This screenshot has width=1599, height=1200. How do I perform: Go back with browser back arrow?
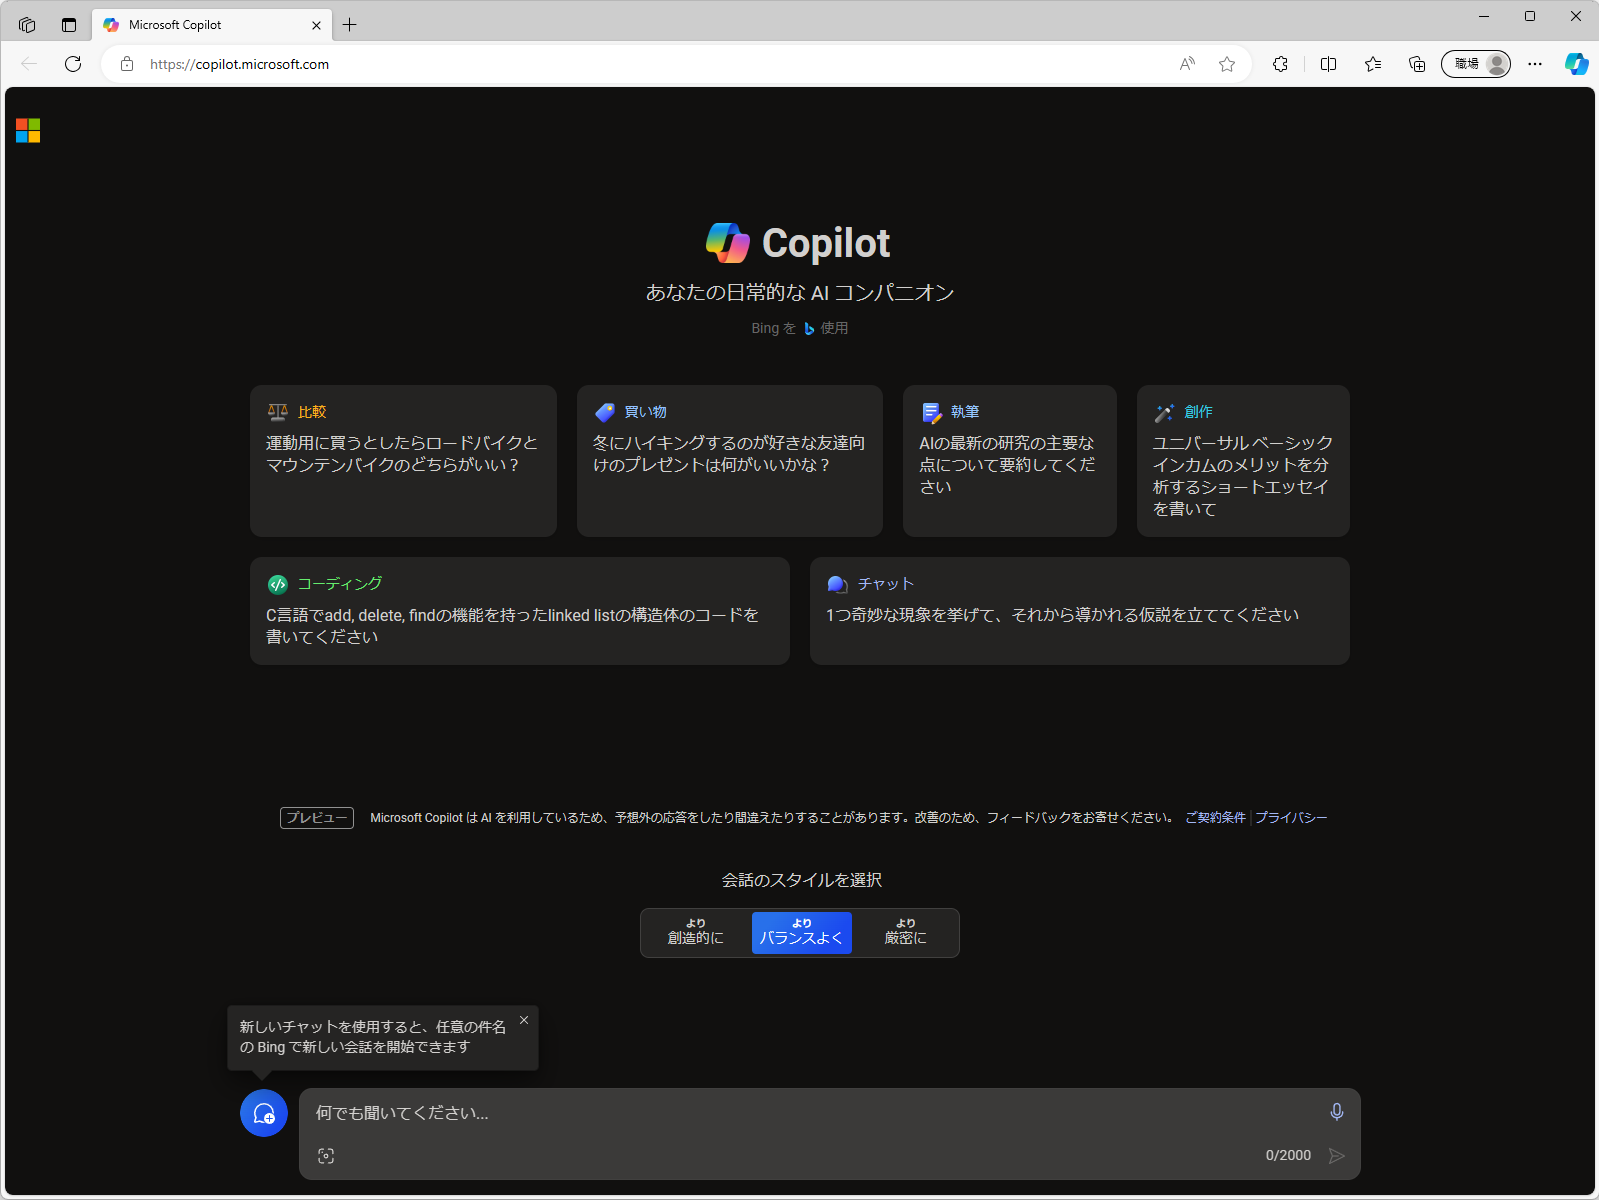click(29, 64)
